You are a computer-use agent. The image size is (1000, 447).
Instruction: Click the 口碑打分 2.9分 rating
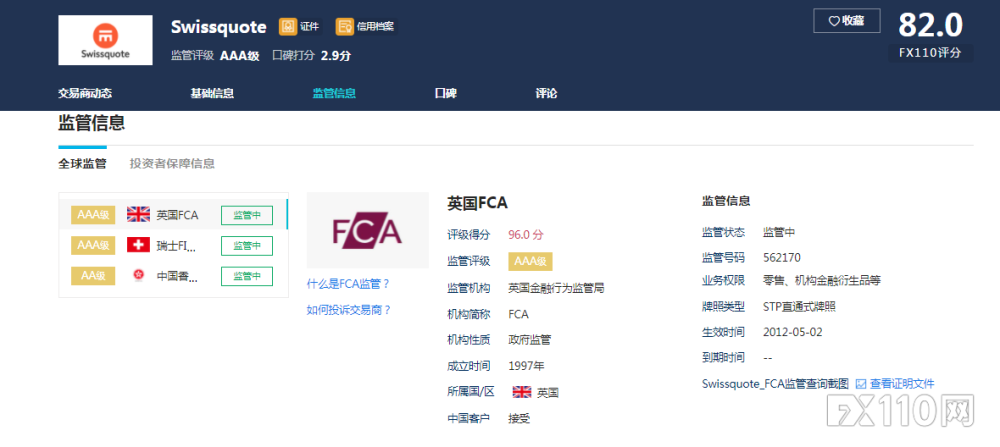312,55
